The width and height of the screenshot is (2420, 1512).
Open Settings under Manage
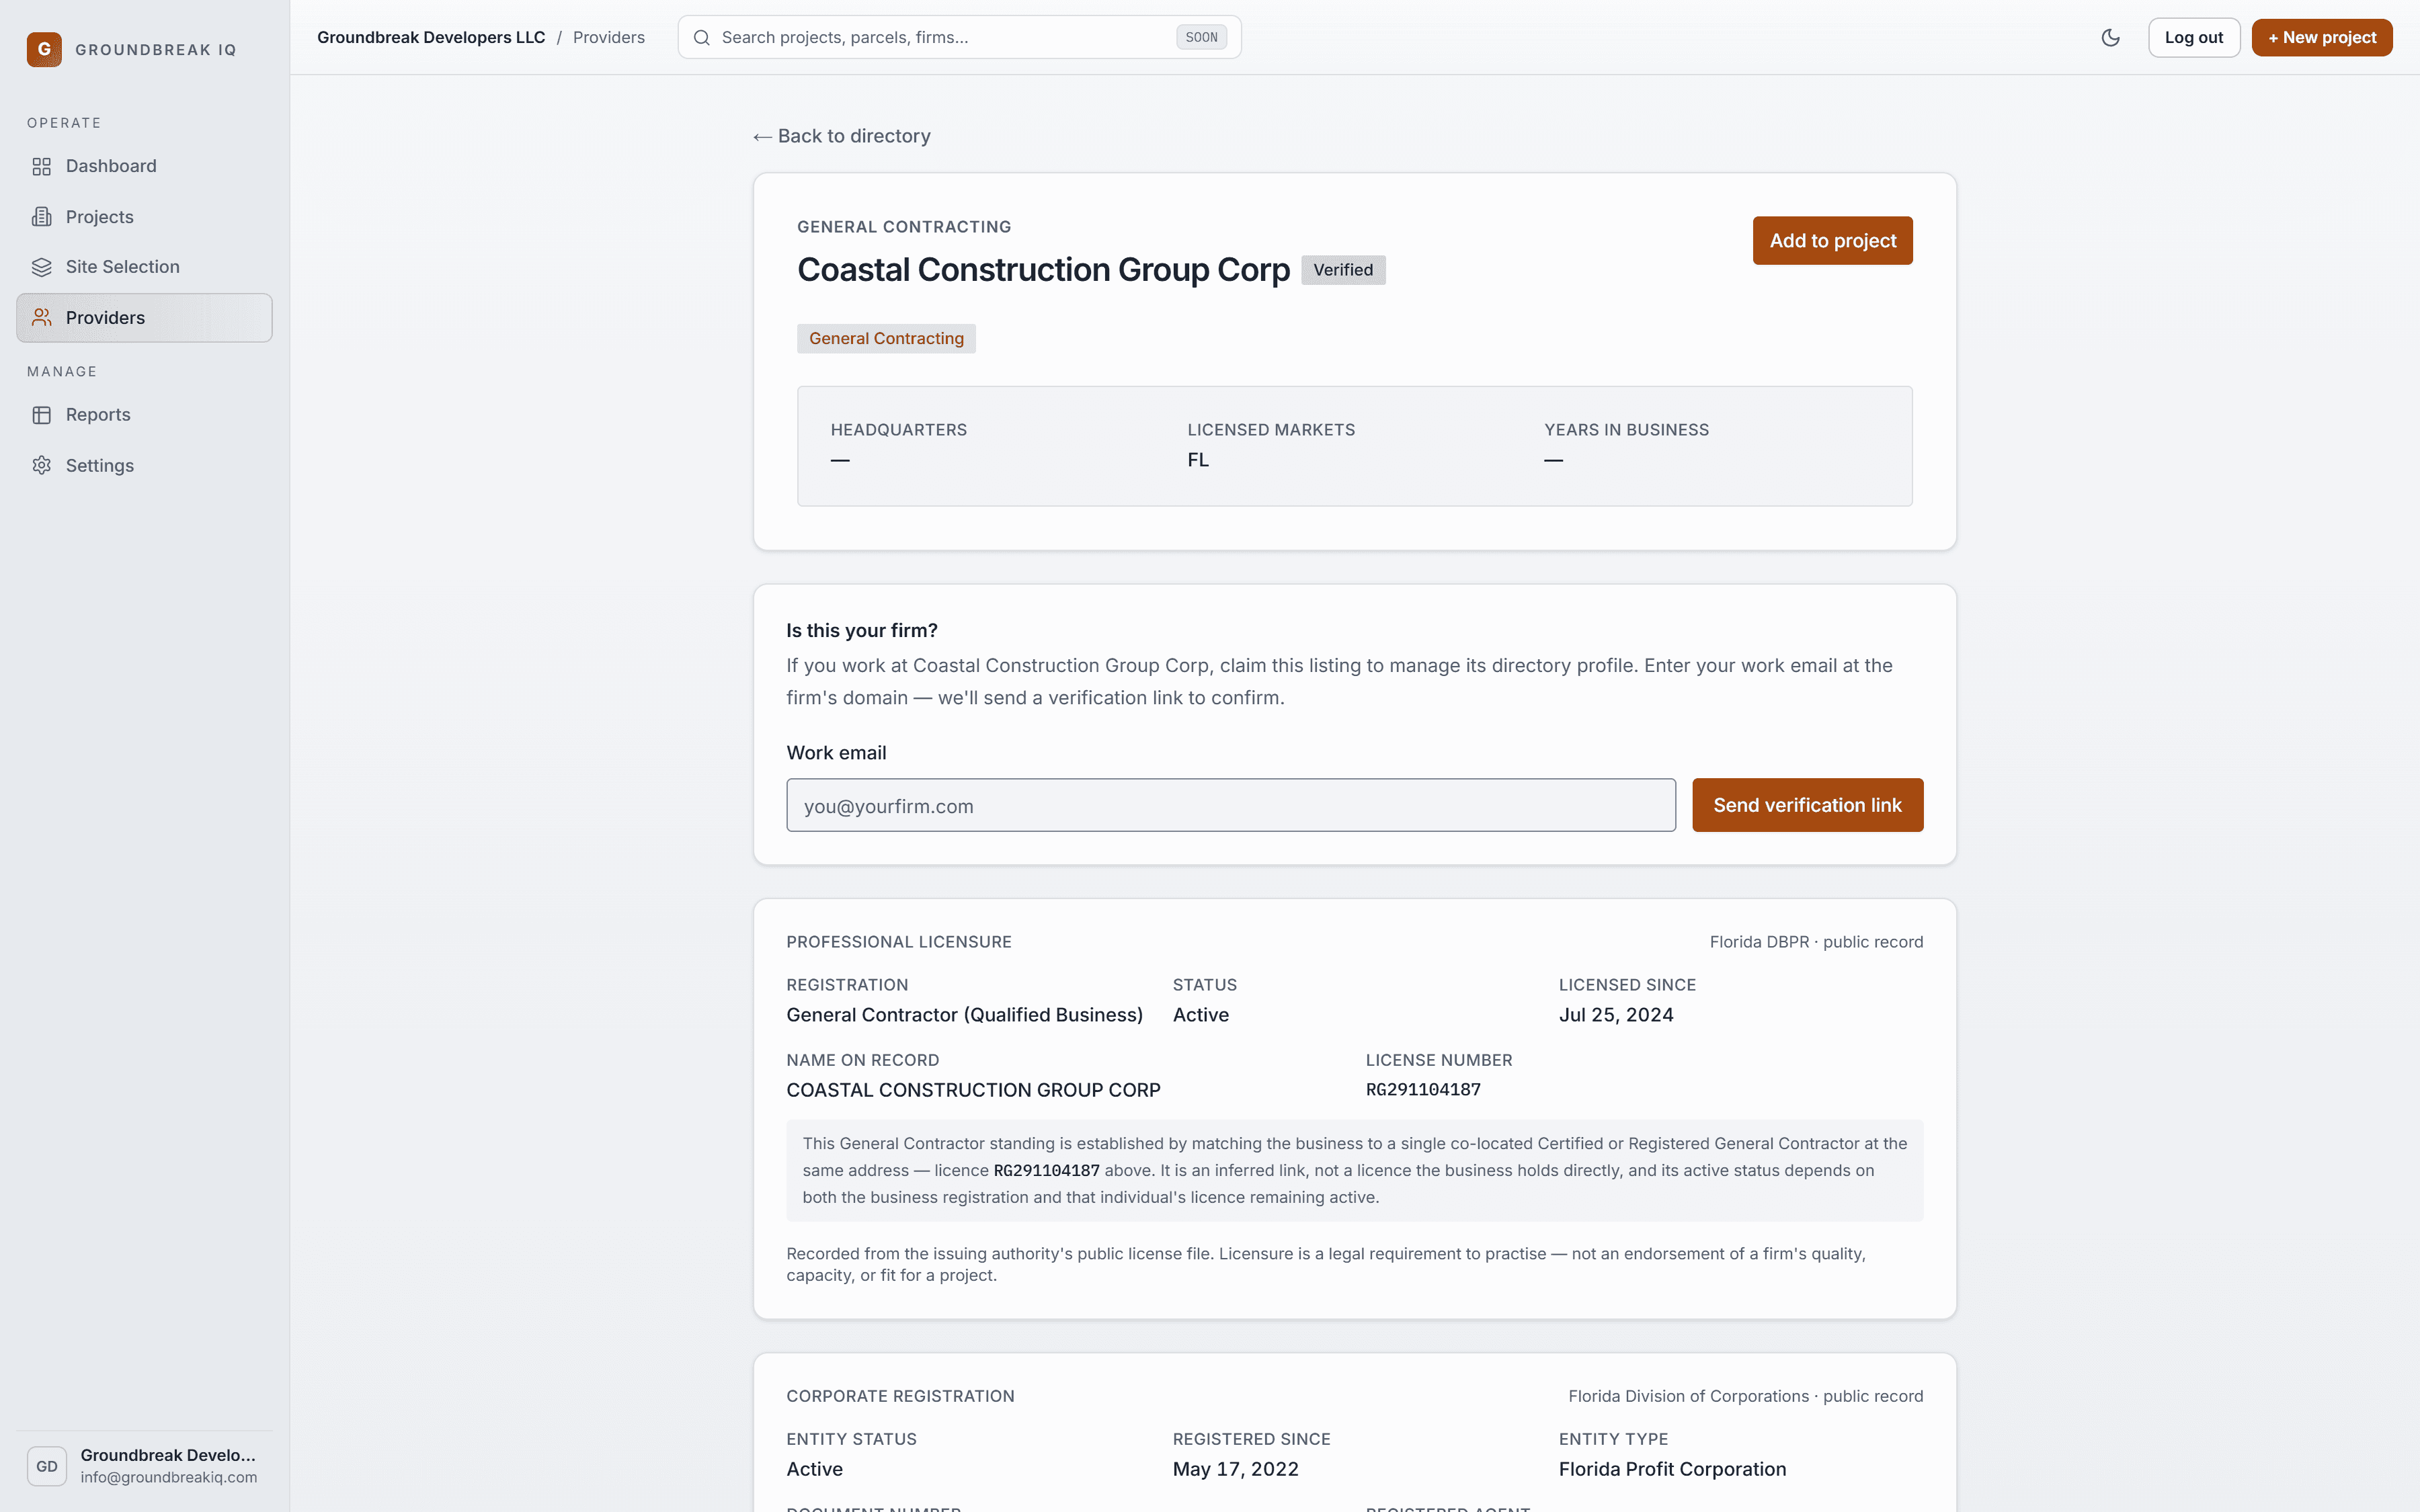pos(144,465)
